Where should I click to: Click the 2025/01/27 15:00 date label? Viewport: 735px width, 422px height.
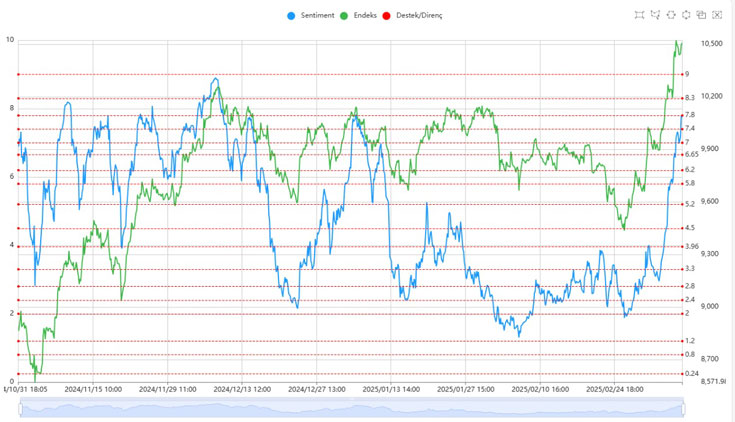465,389
